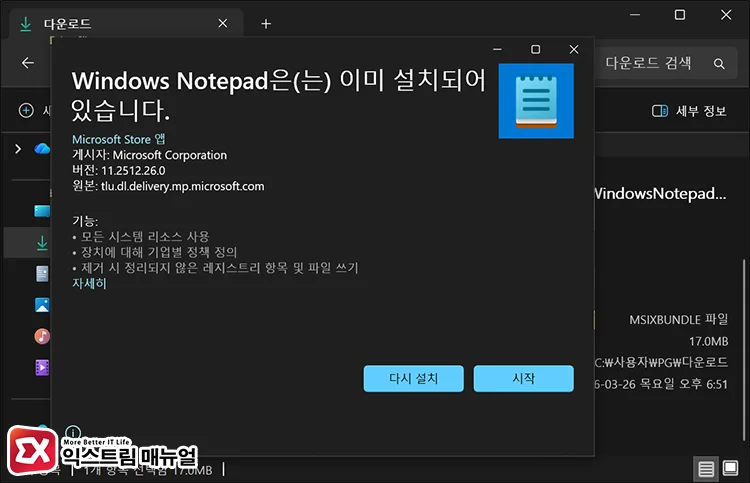Open the Pictures folder in sidebar
Viewport: 750px width, 483px height.
click(x=42, y=305)
